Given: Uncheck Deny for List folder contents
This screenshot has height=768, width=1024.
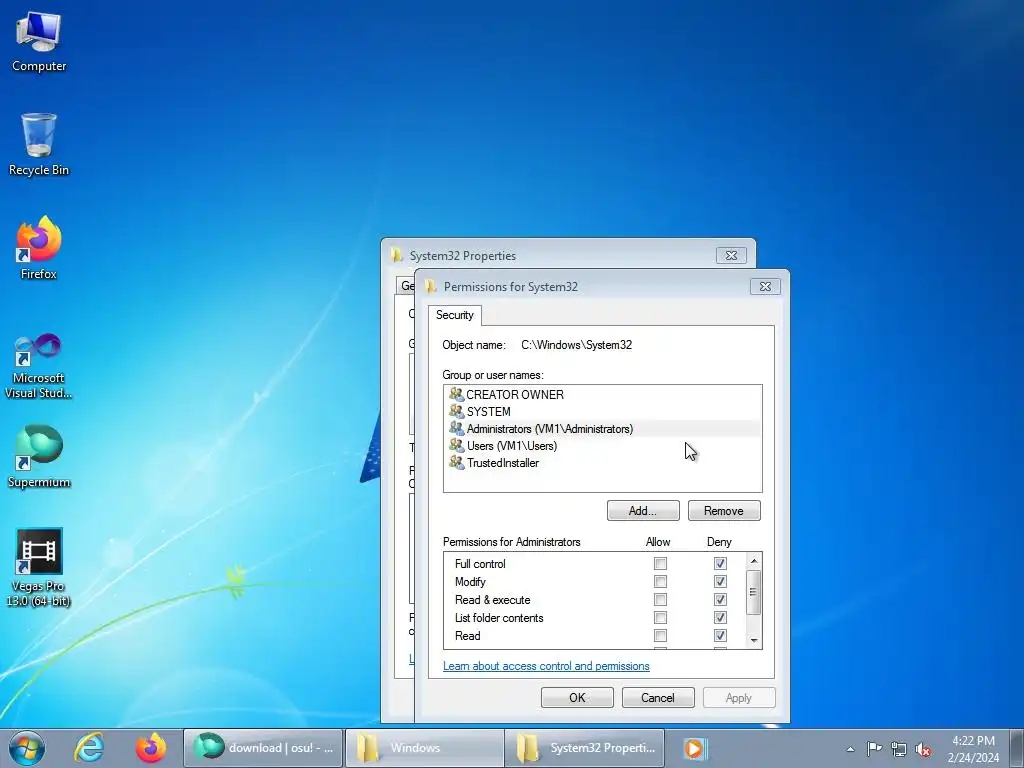Looking at the screenshot, I should 720,617.
